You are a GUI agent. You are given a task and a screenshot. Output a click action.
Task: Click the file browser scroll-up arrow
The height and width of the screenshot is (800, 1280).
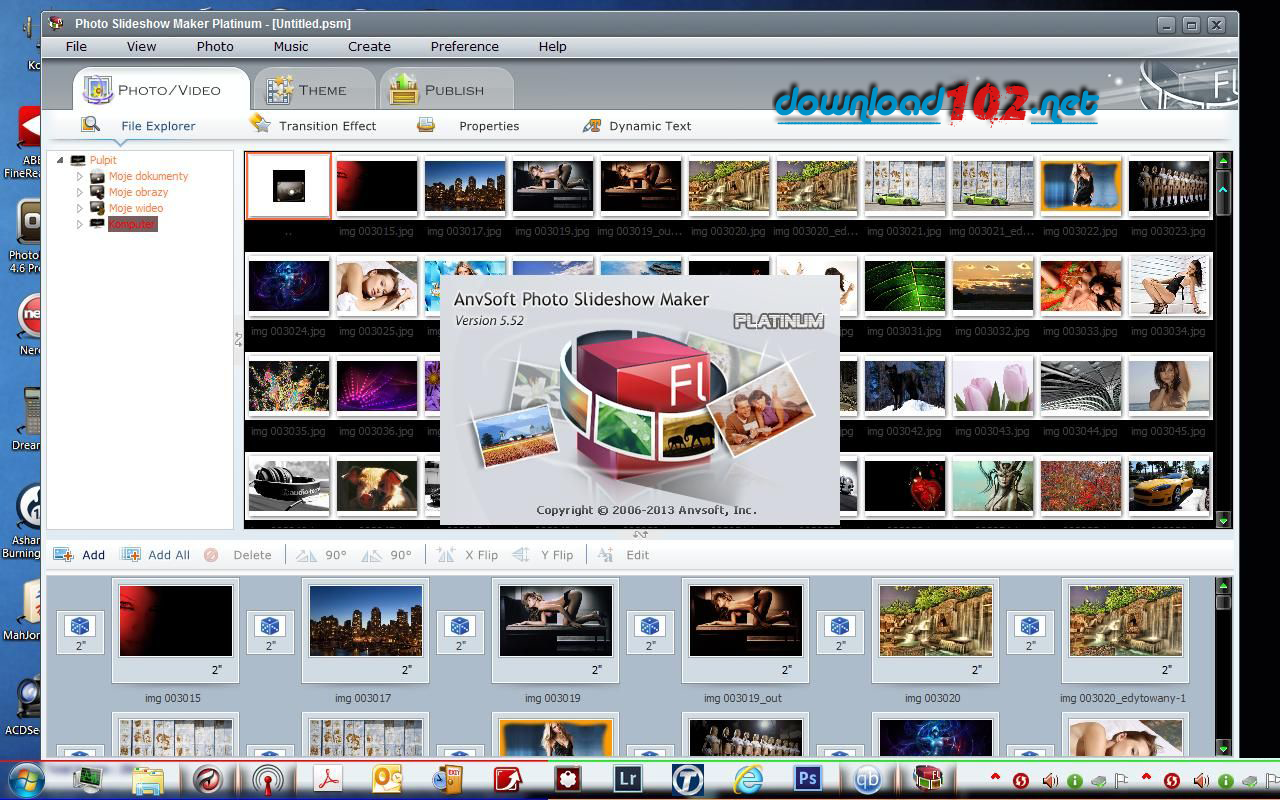pos(1223,160)
